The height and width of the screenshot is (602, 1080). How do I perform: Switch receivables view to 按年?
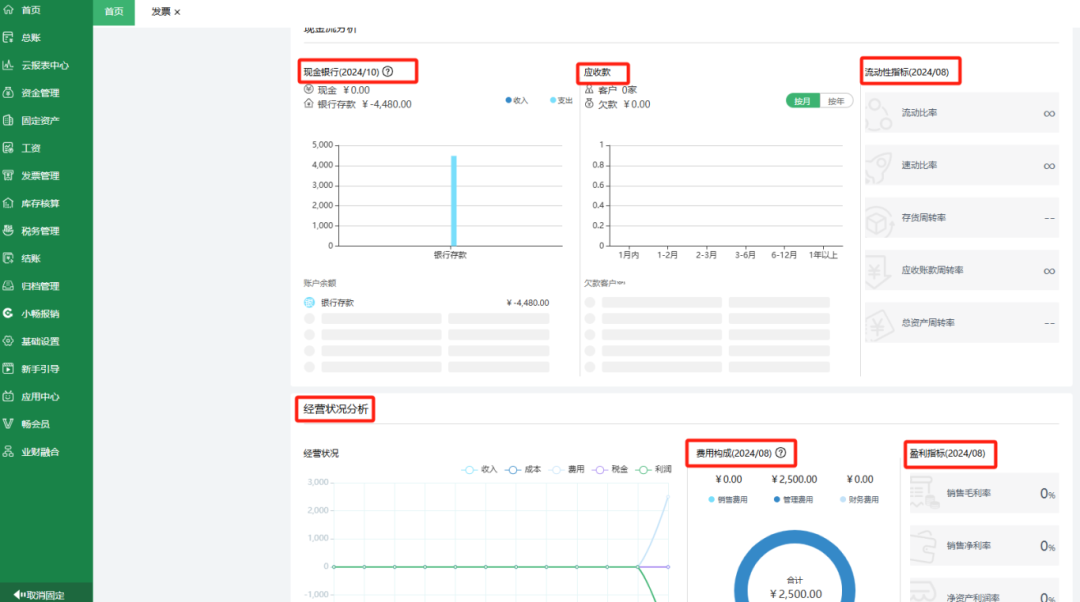tap(836, 101)
